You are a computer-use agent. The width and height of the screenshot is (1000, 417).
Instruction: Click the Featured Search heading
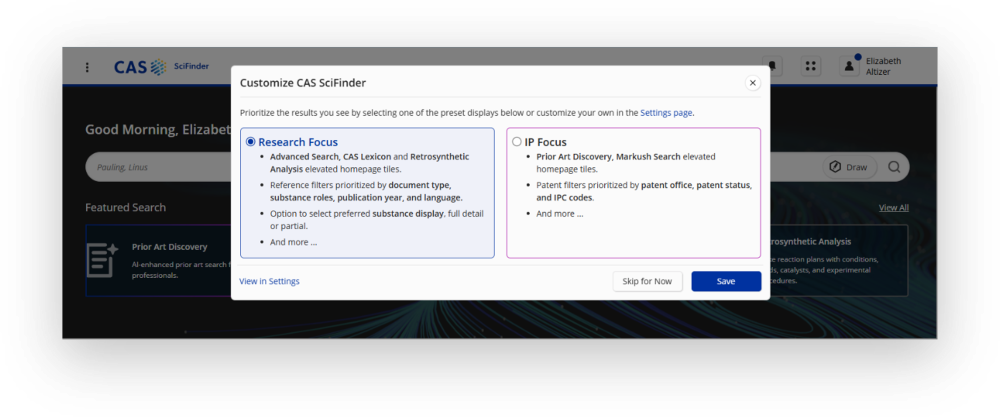[126, 208]
